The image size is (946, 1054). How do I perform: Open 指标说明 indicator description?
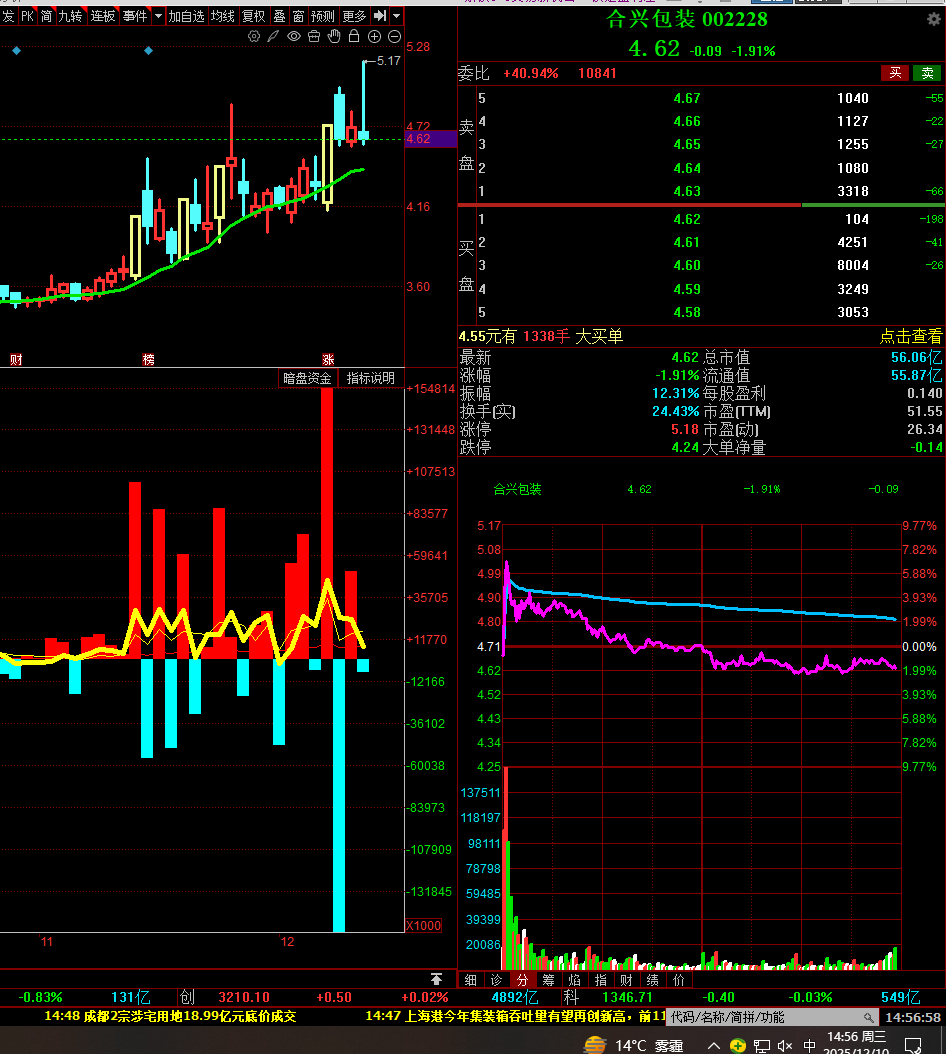pyautogui.click(x=370, y=378)
